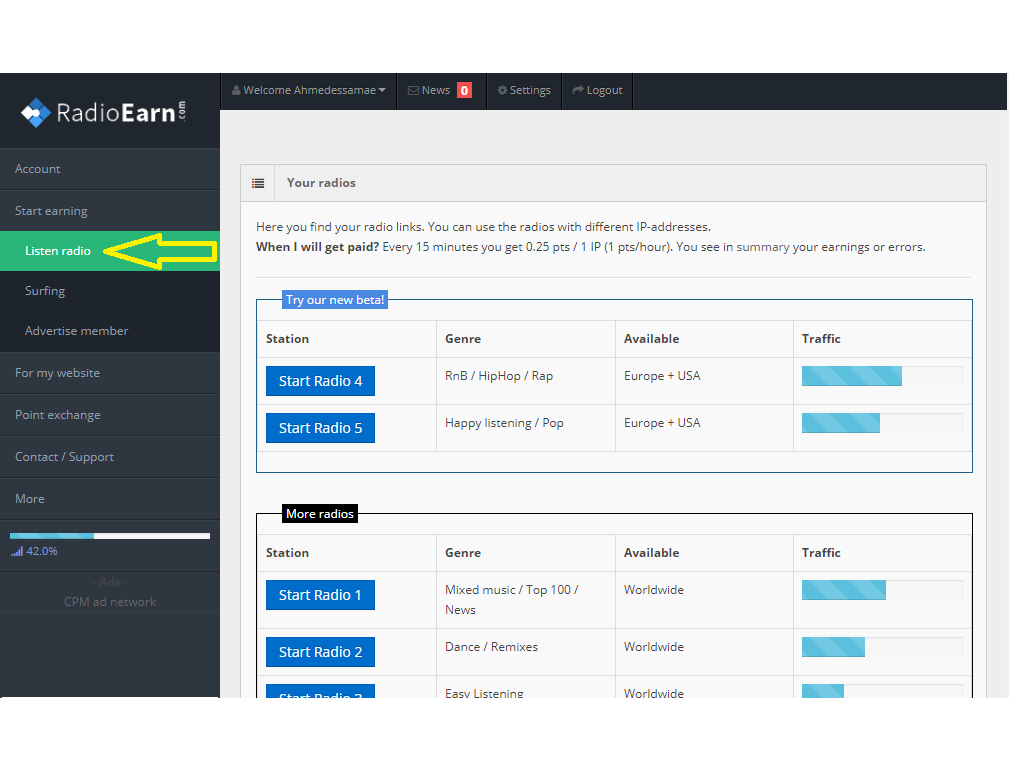Click the When I will get paid? text

pos(317,248)
